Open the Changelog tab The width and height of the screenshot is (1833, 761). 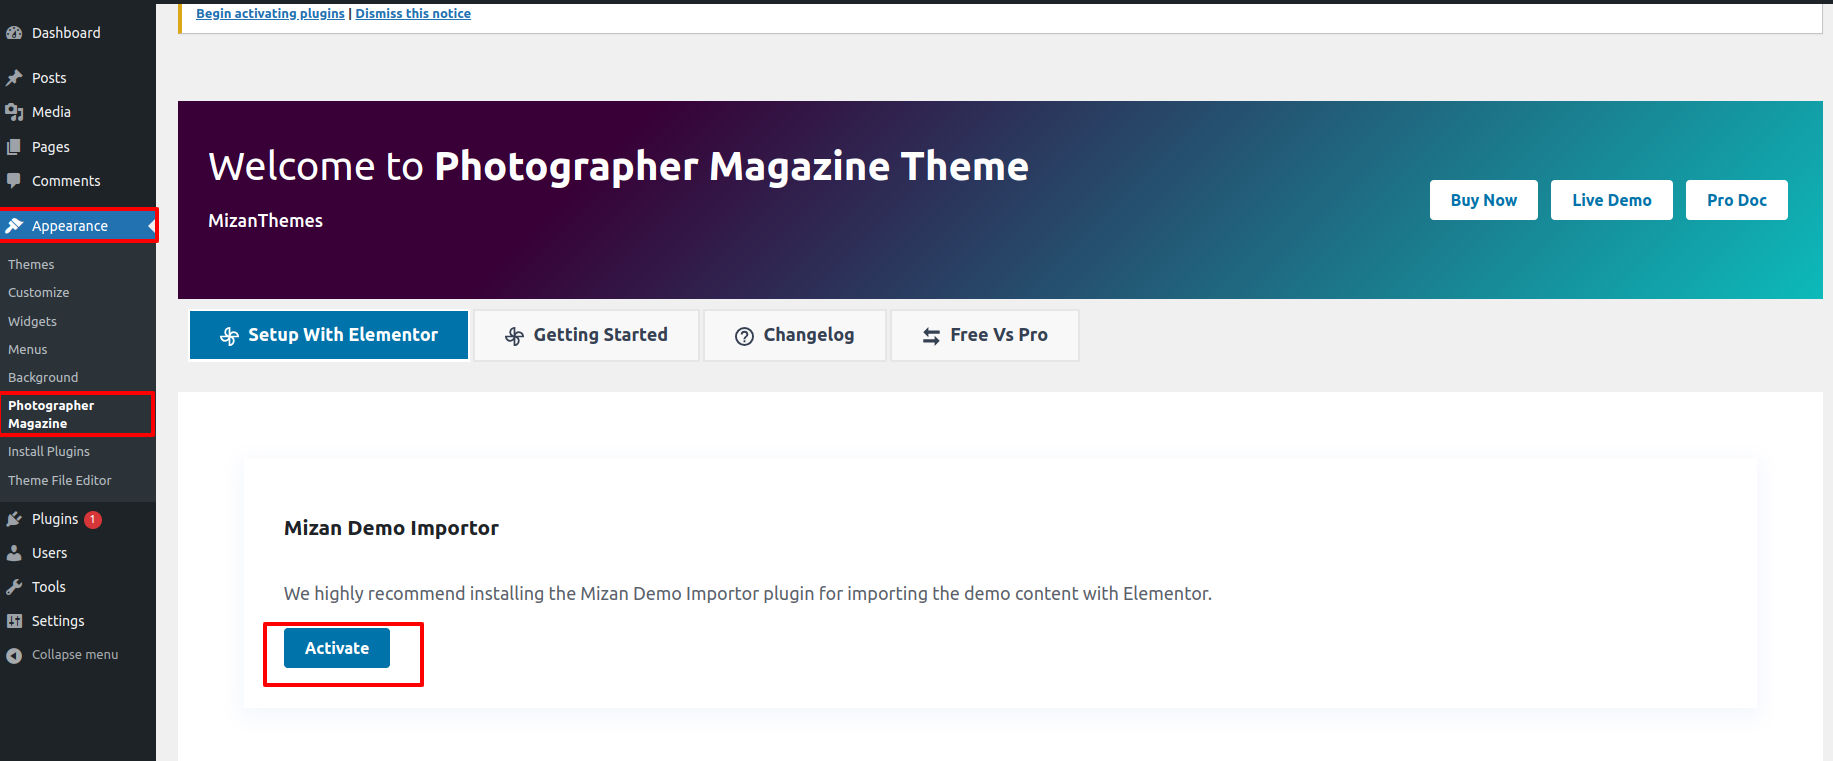795,335
